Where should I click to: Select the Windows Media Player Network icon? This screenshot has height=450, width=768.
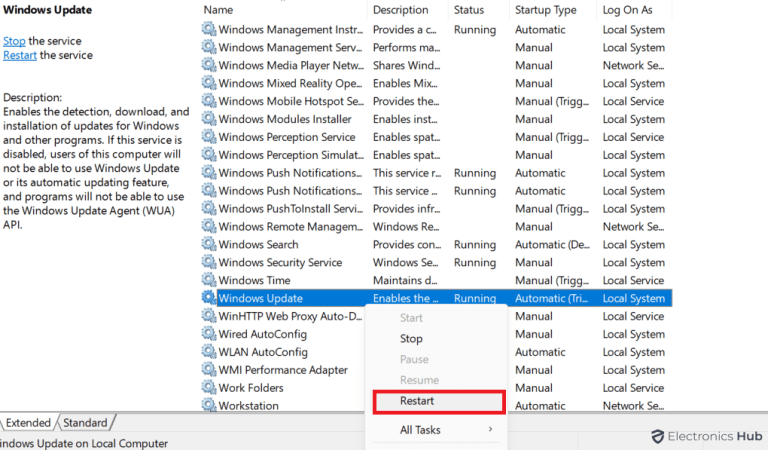[x=208, y=66]
